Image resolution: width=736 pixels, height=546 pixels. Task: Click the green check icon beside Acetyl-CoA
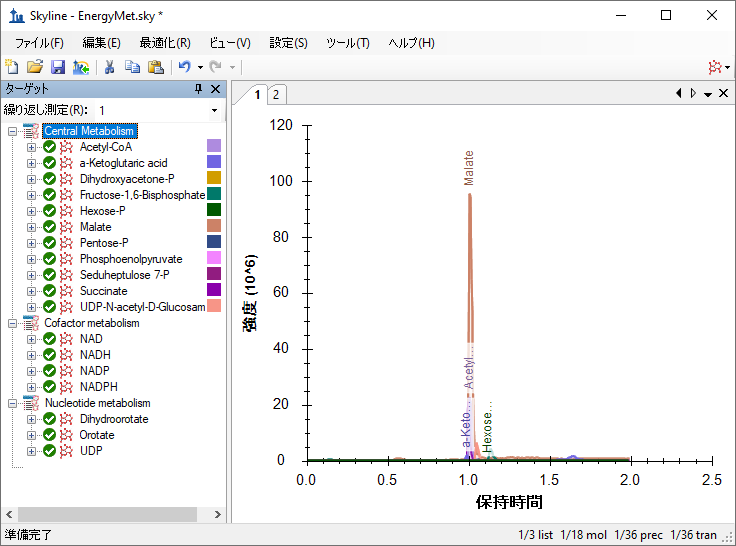pos(49,147)
